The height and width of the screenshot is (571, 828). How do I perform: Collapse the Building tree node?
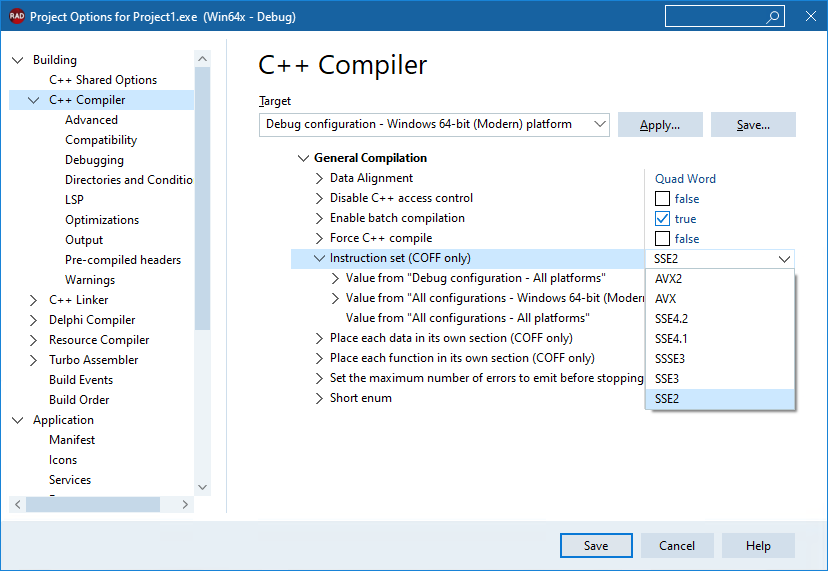pos(17,60)
